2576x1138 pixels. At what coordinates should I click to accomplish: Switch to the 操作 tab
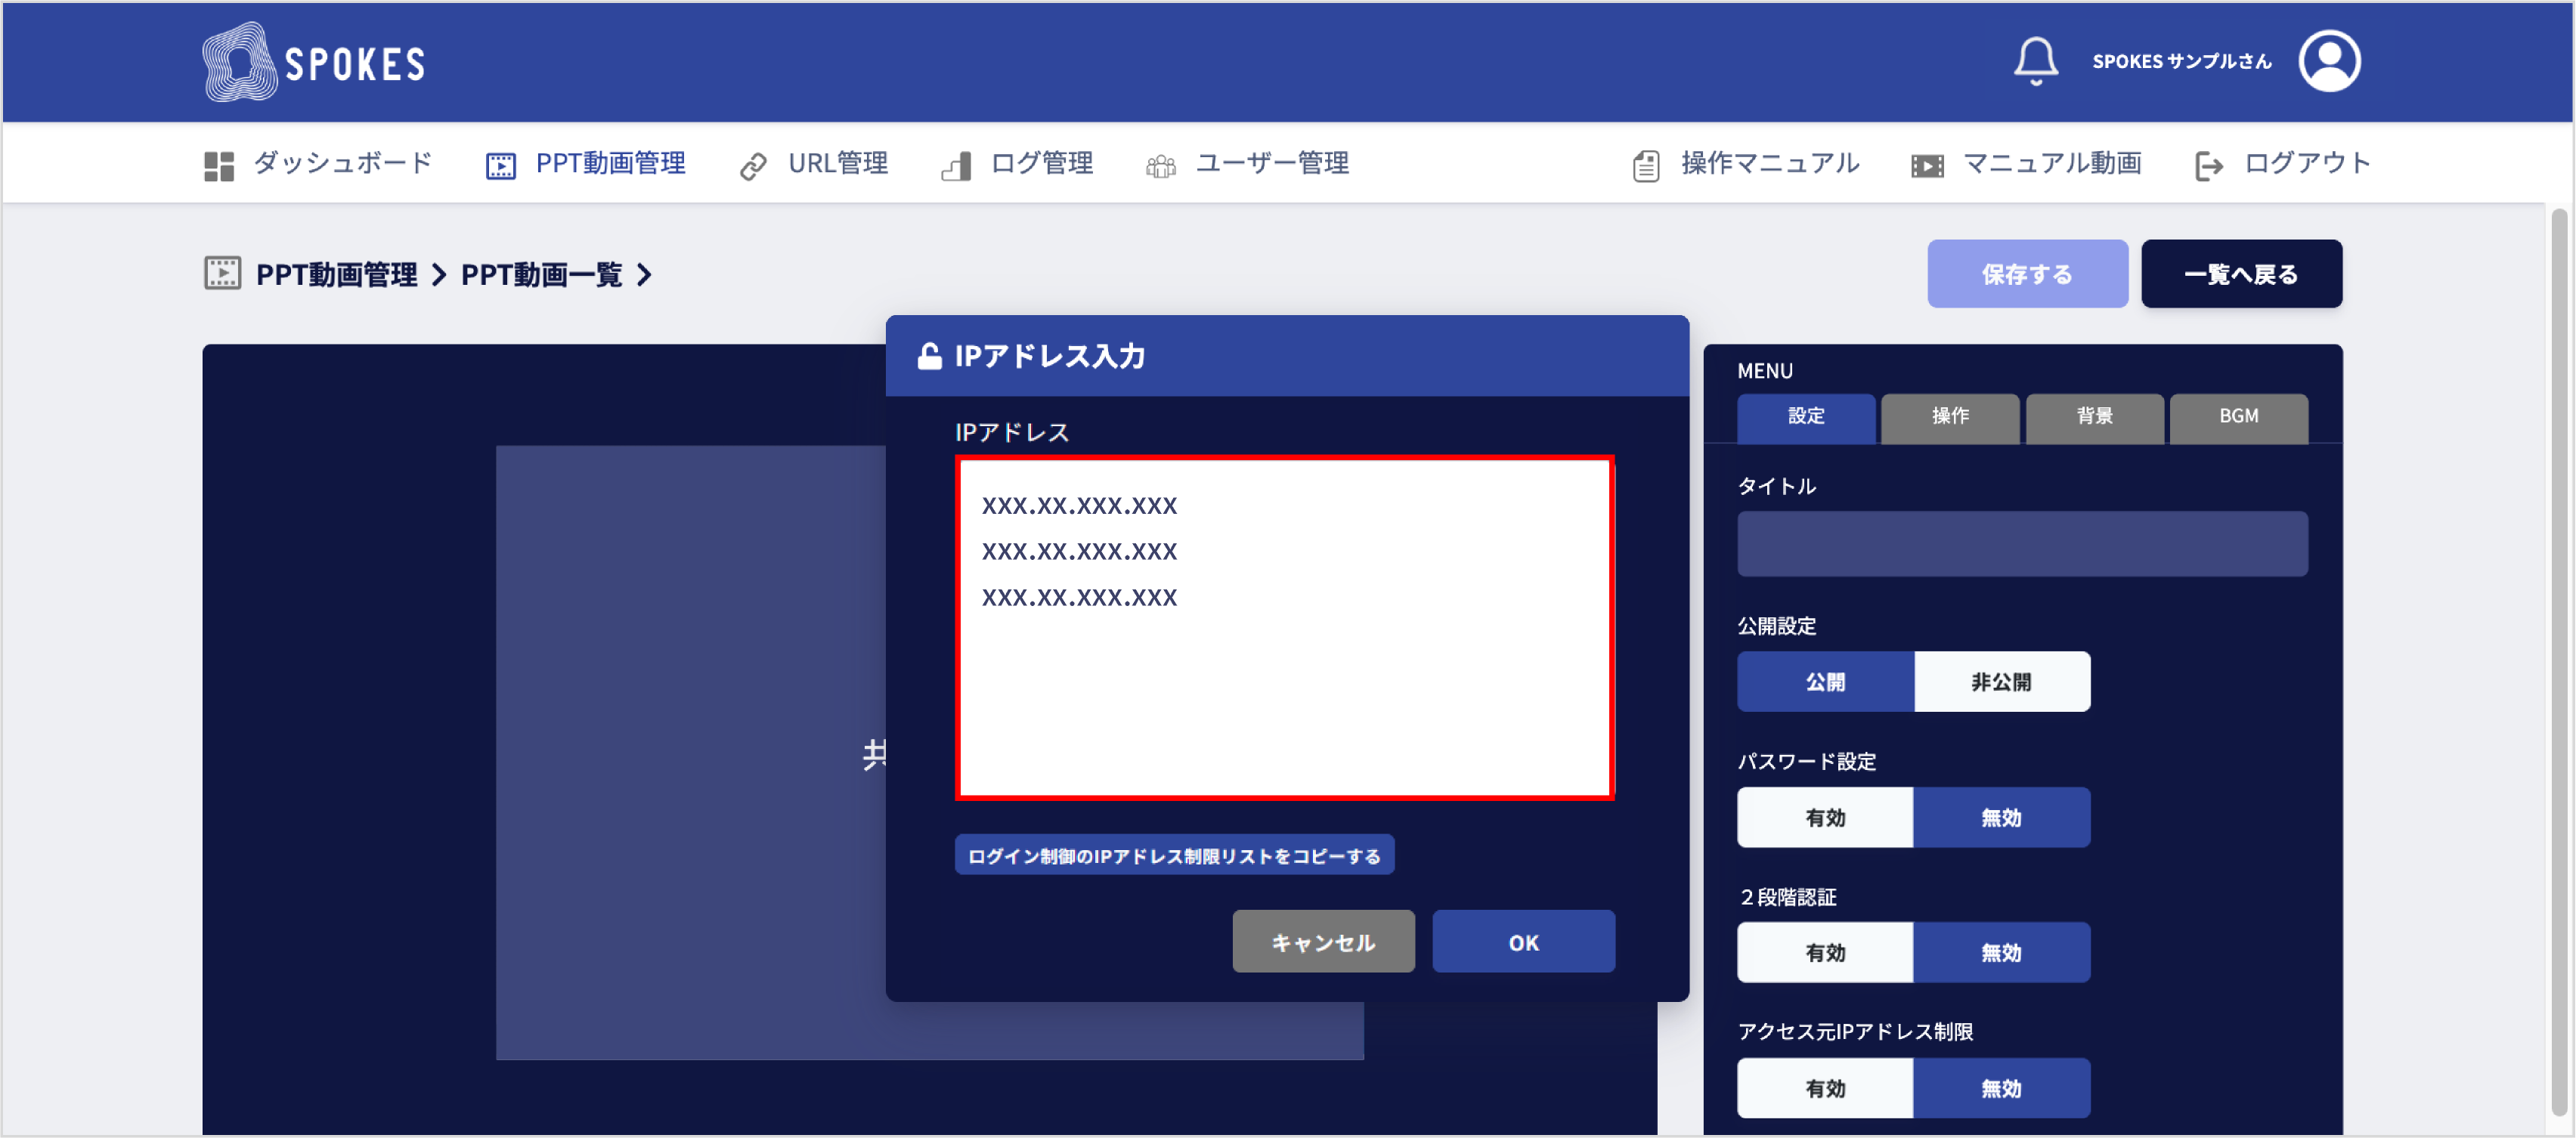(1950, 417)
